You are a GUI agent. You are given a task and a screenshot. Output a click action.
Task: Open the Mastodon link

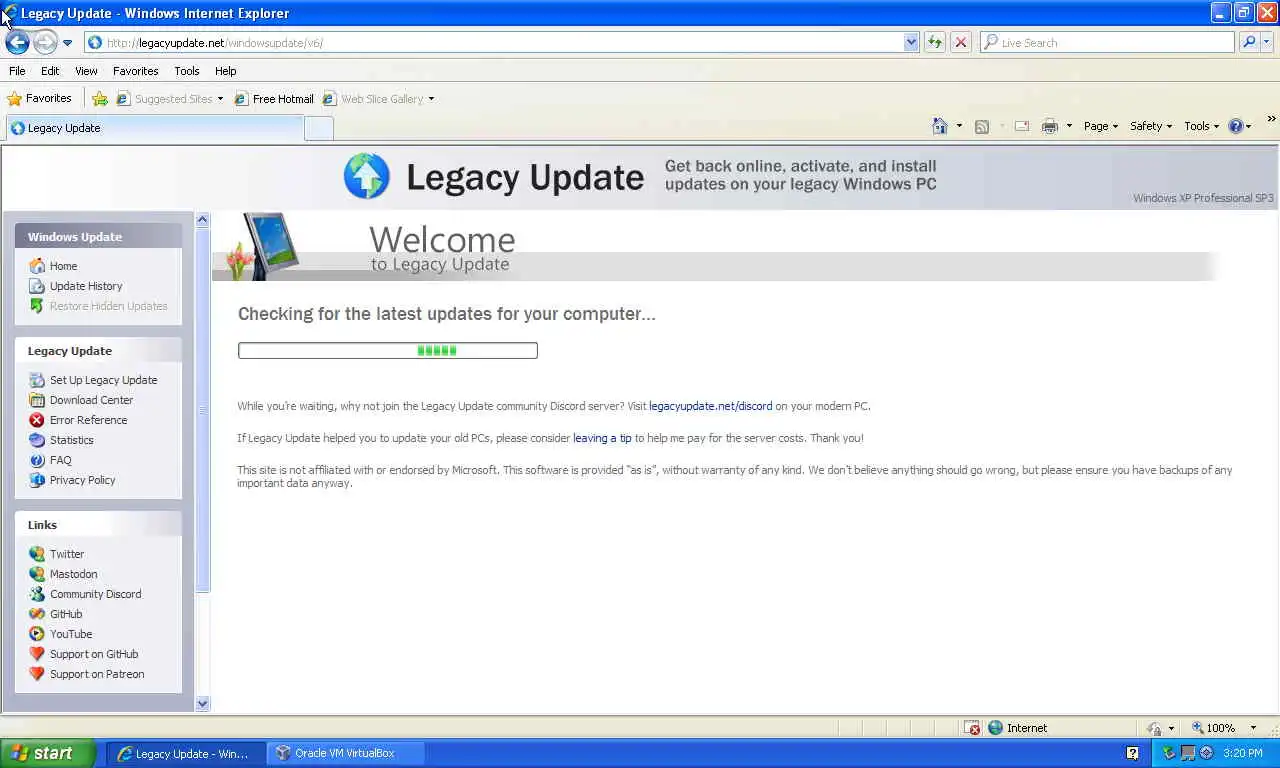click(x=73, y=574)
